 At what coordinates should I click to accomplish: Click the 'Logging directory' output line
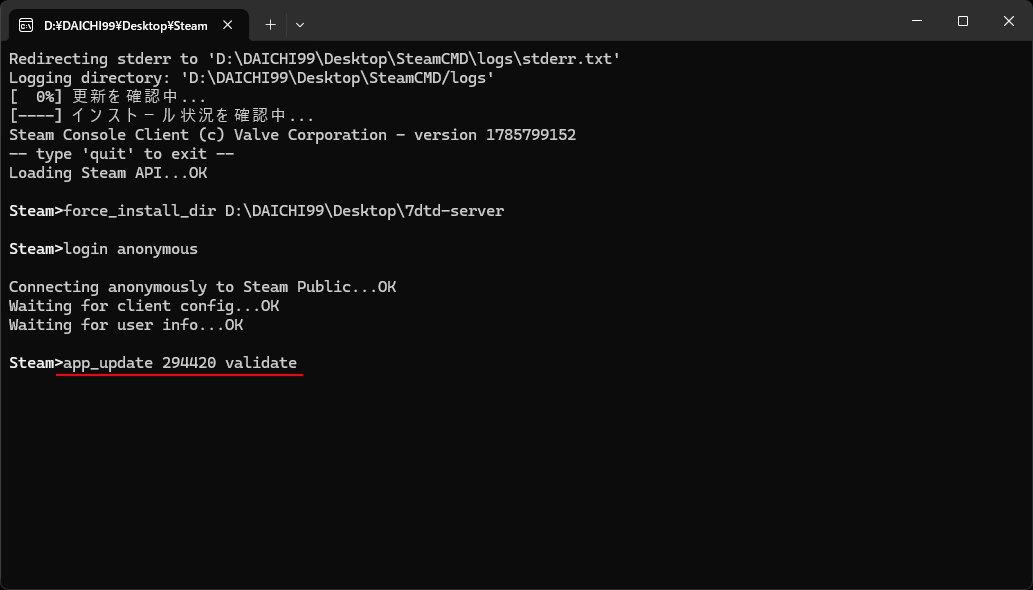click(252, 78)
